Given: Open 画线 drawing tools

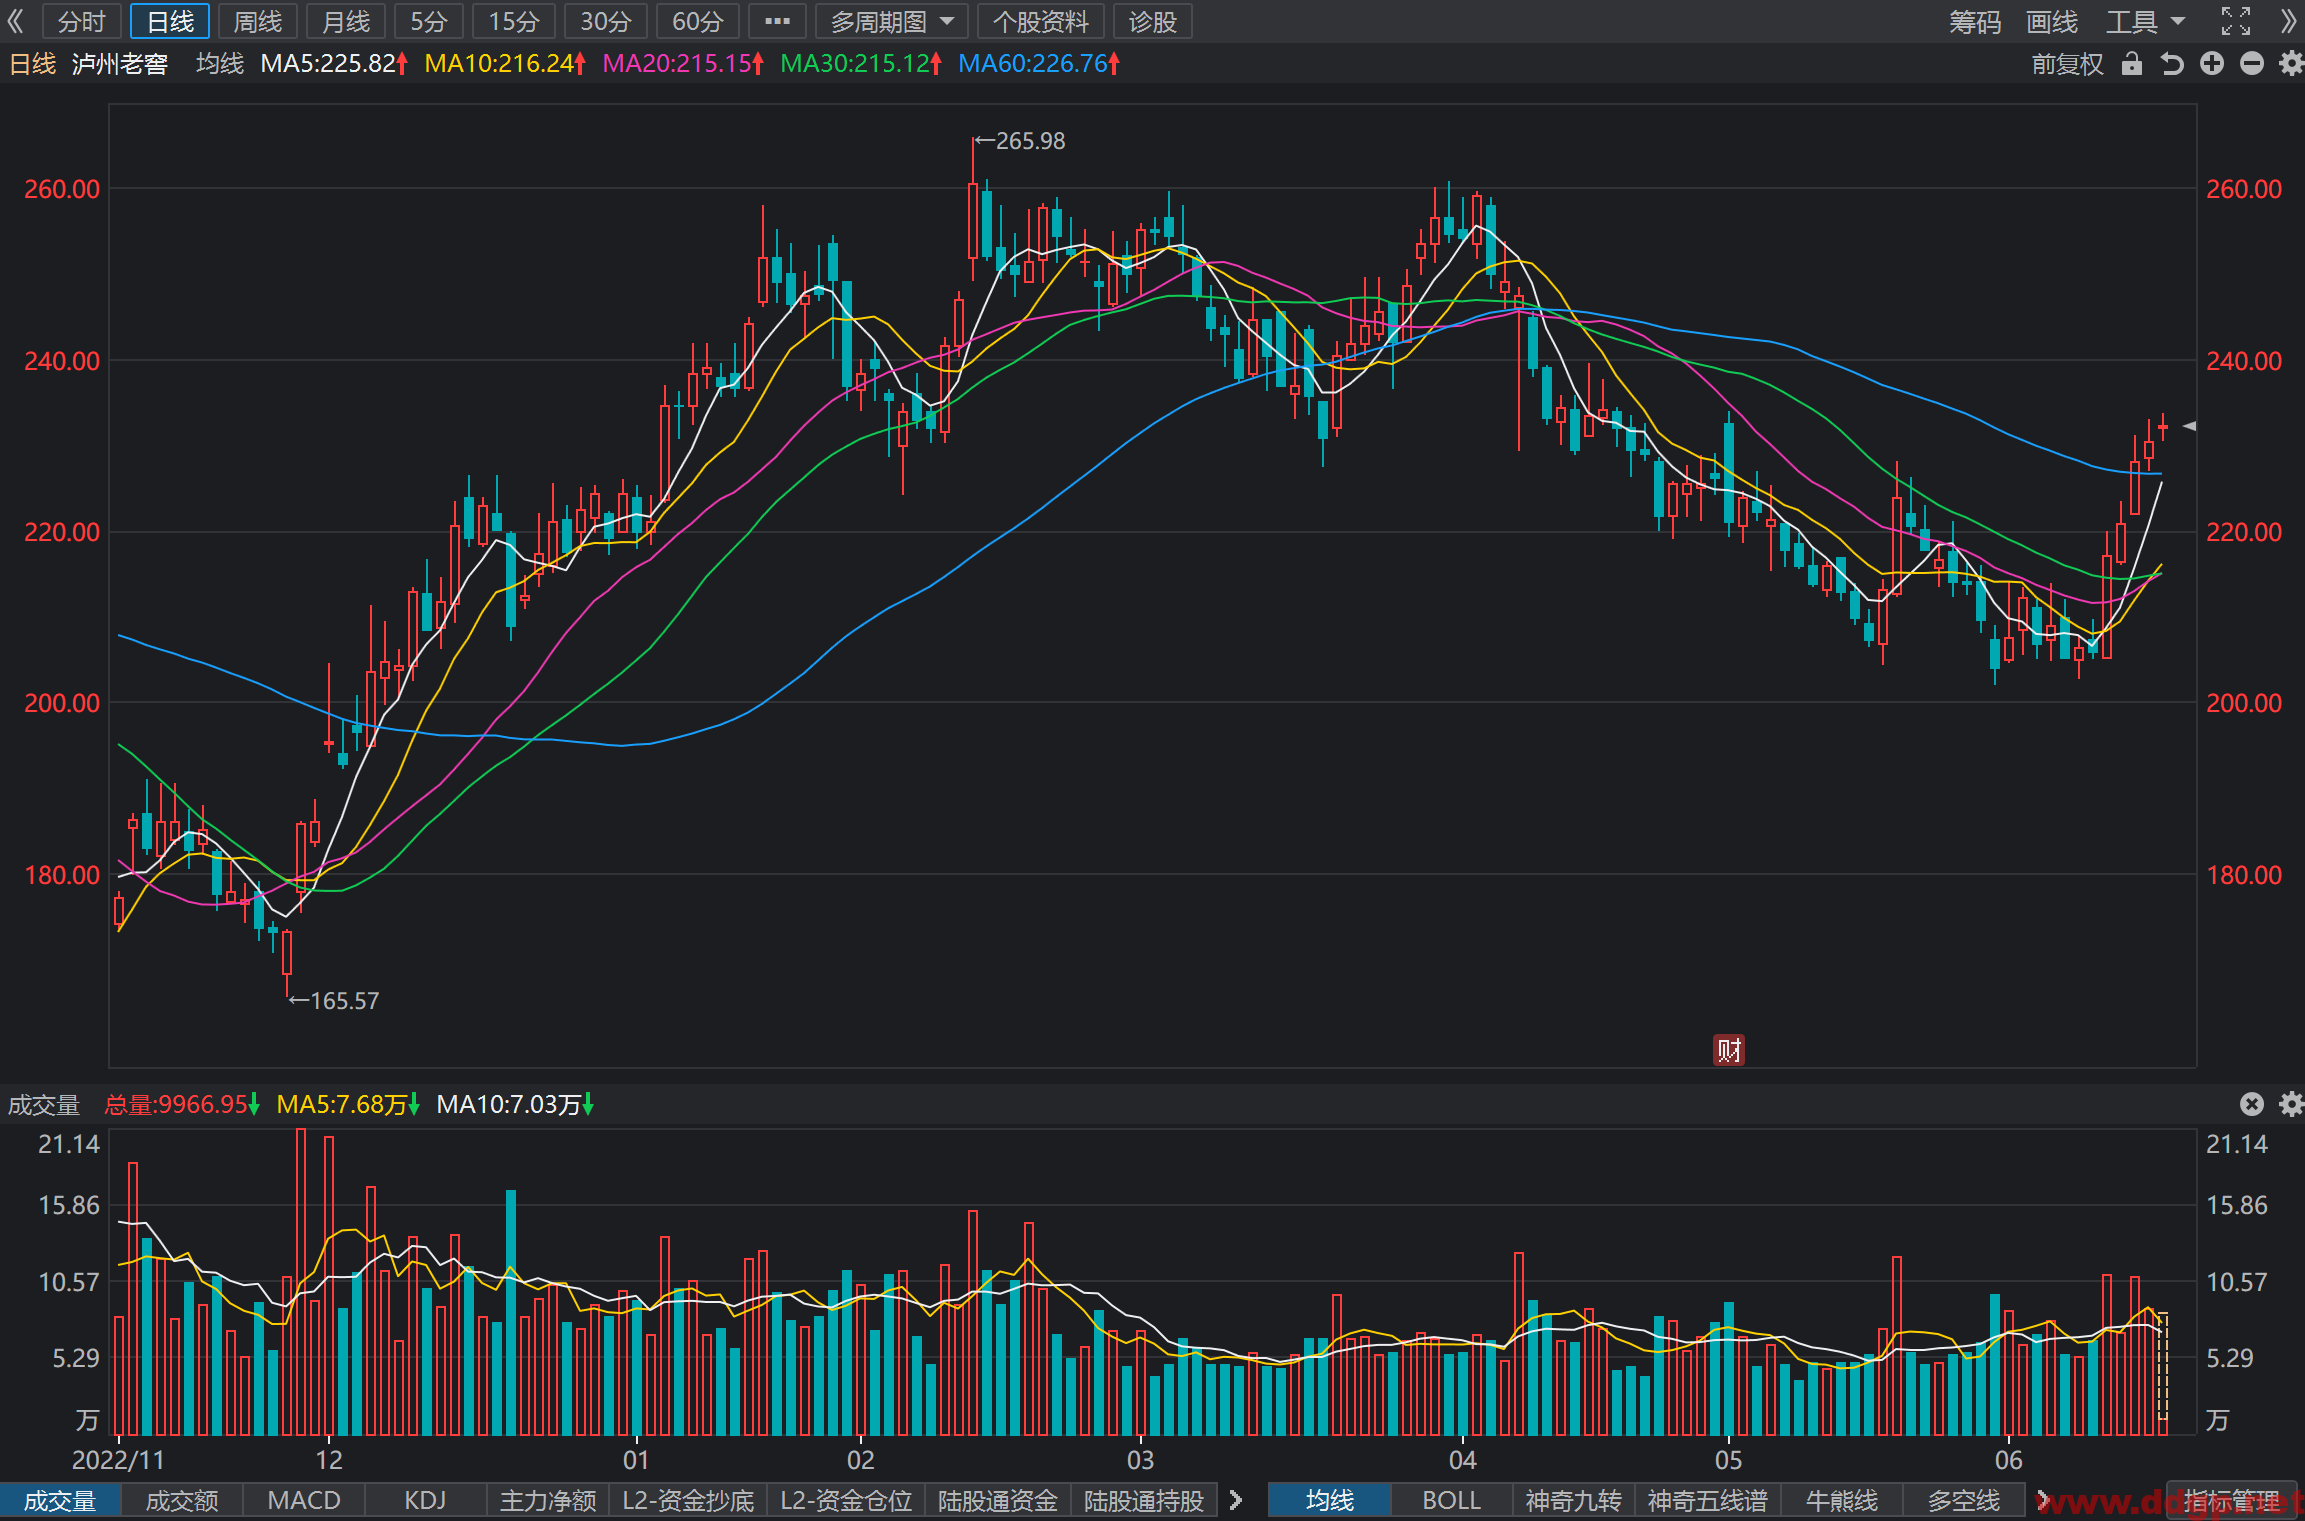Looking at the screenshot, I should point(2052,21).
